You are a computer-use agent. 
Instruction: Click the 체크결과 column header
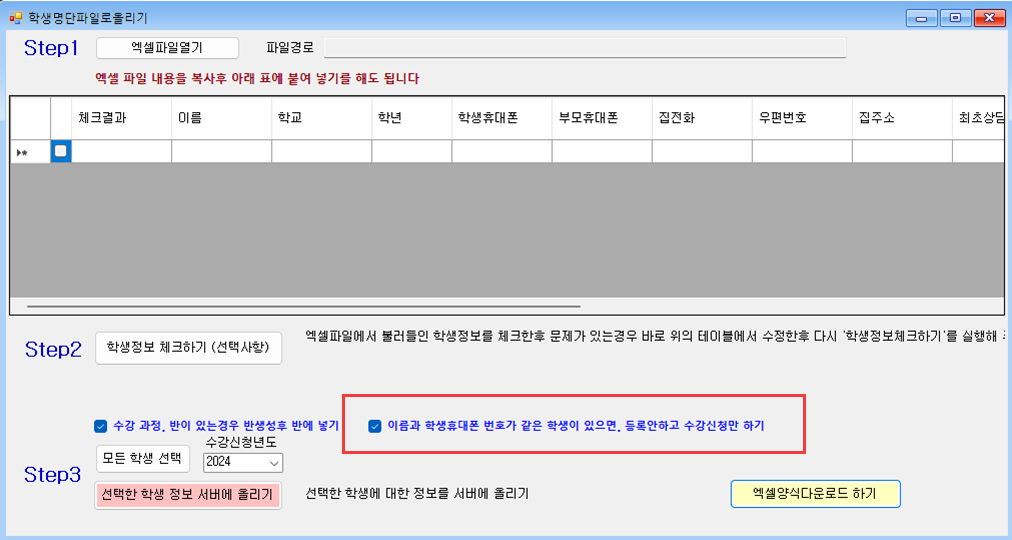[x=121, y=118]
